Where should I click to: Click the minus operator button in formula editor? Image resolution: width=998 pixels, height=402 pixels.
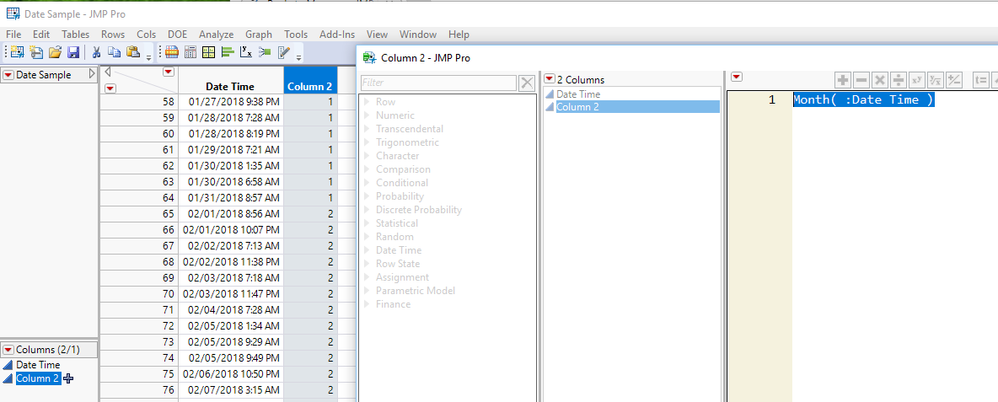pyautogui.click(x=861, y=80)
